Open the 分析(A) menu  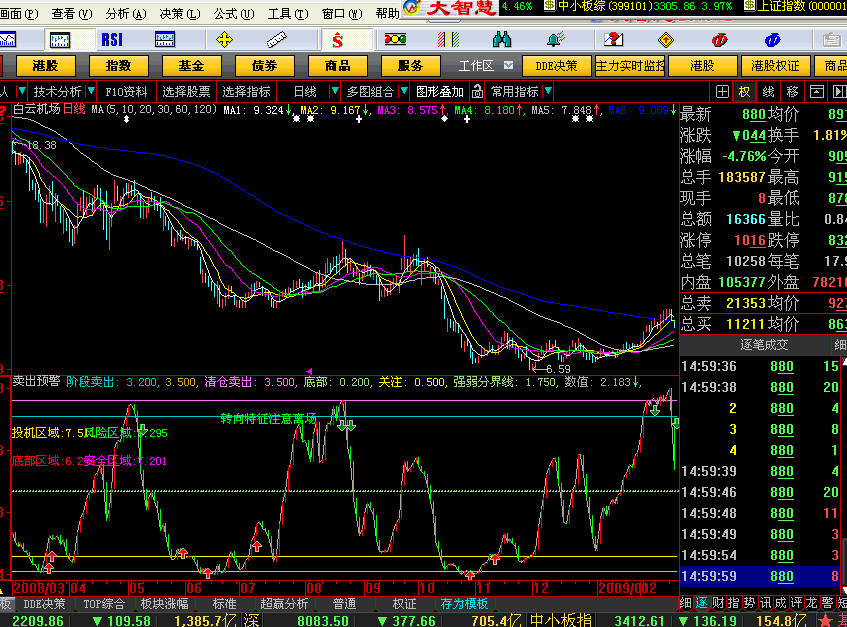pyautogui.click(x=125, y=14)
